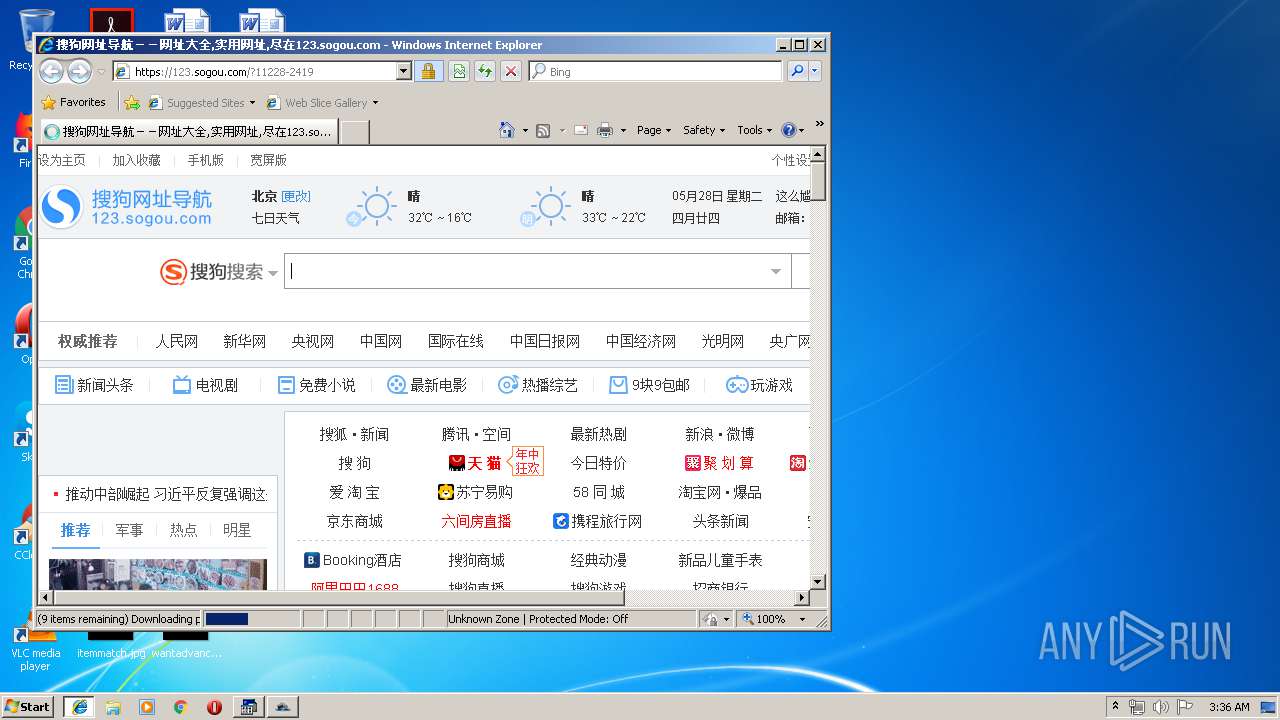This screenshot has height=720, width=1280.
Task: Print the page with the printer icon
Action: (604, 130)
